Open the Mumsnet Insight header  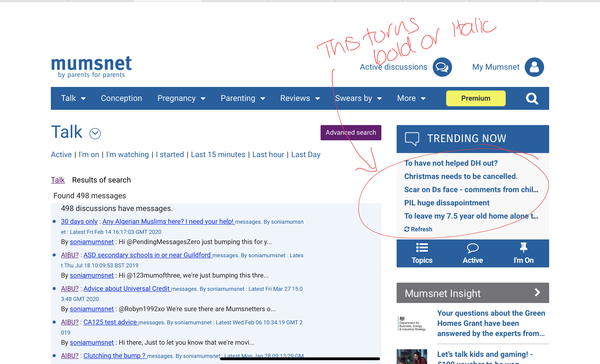click(473, 293)
